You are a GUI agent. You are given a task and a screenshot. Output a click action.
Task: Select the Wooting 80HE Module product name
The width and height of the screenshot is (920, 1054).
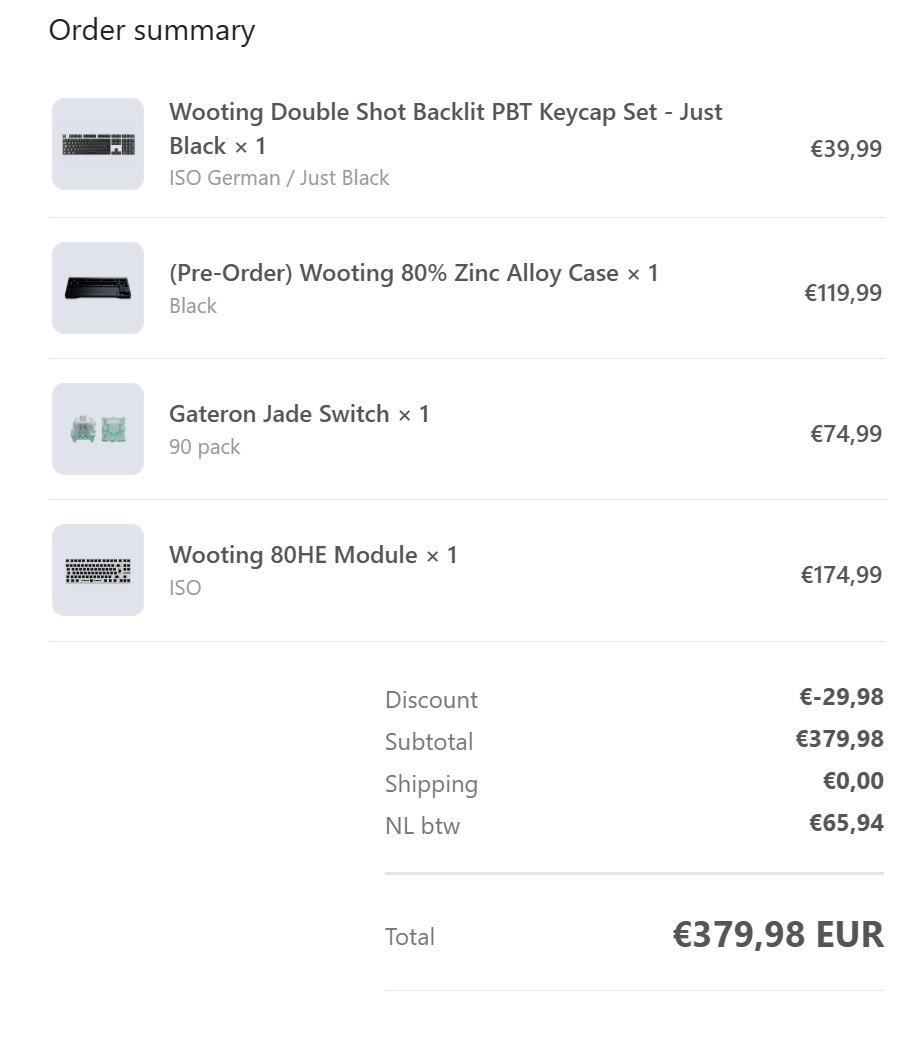coord(313,555)
